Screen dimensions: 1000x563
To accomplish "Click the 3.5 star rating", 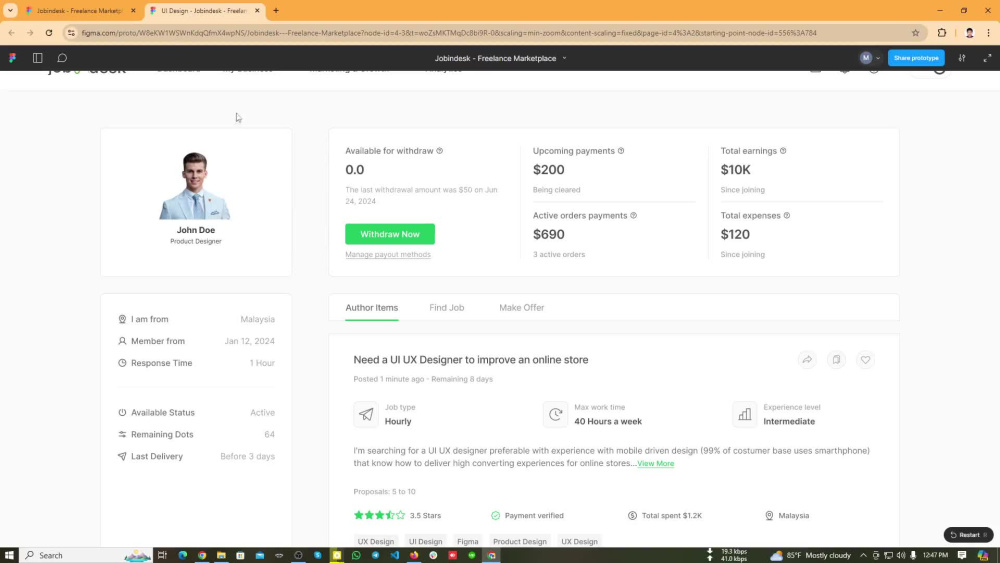I will (397, 515).
